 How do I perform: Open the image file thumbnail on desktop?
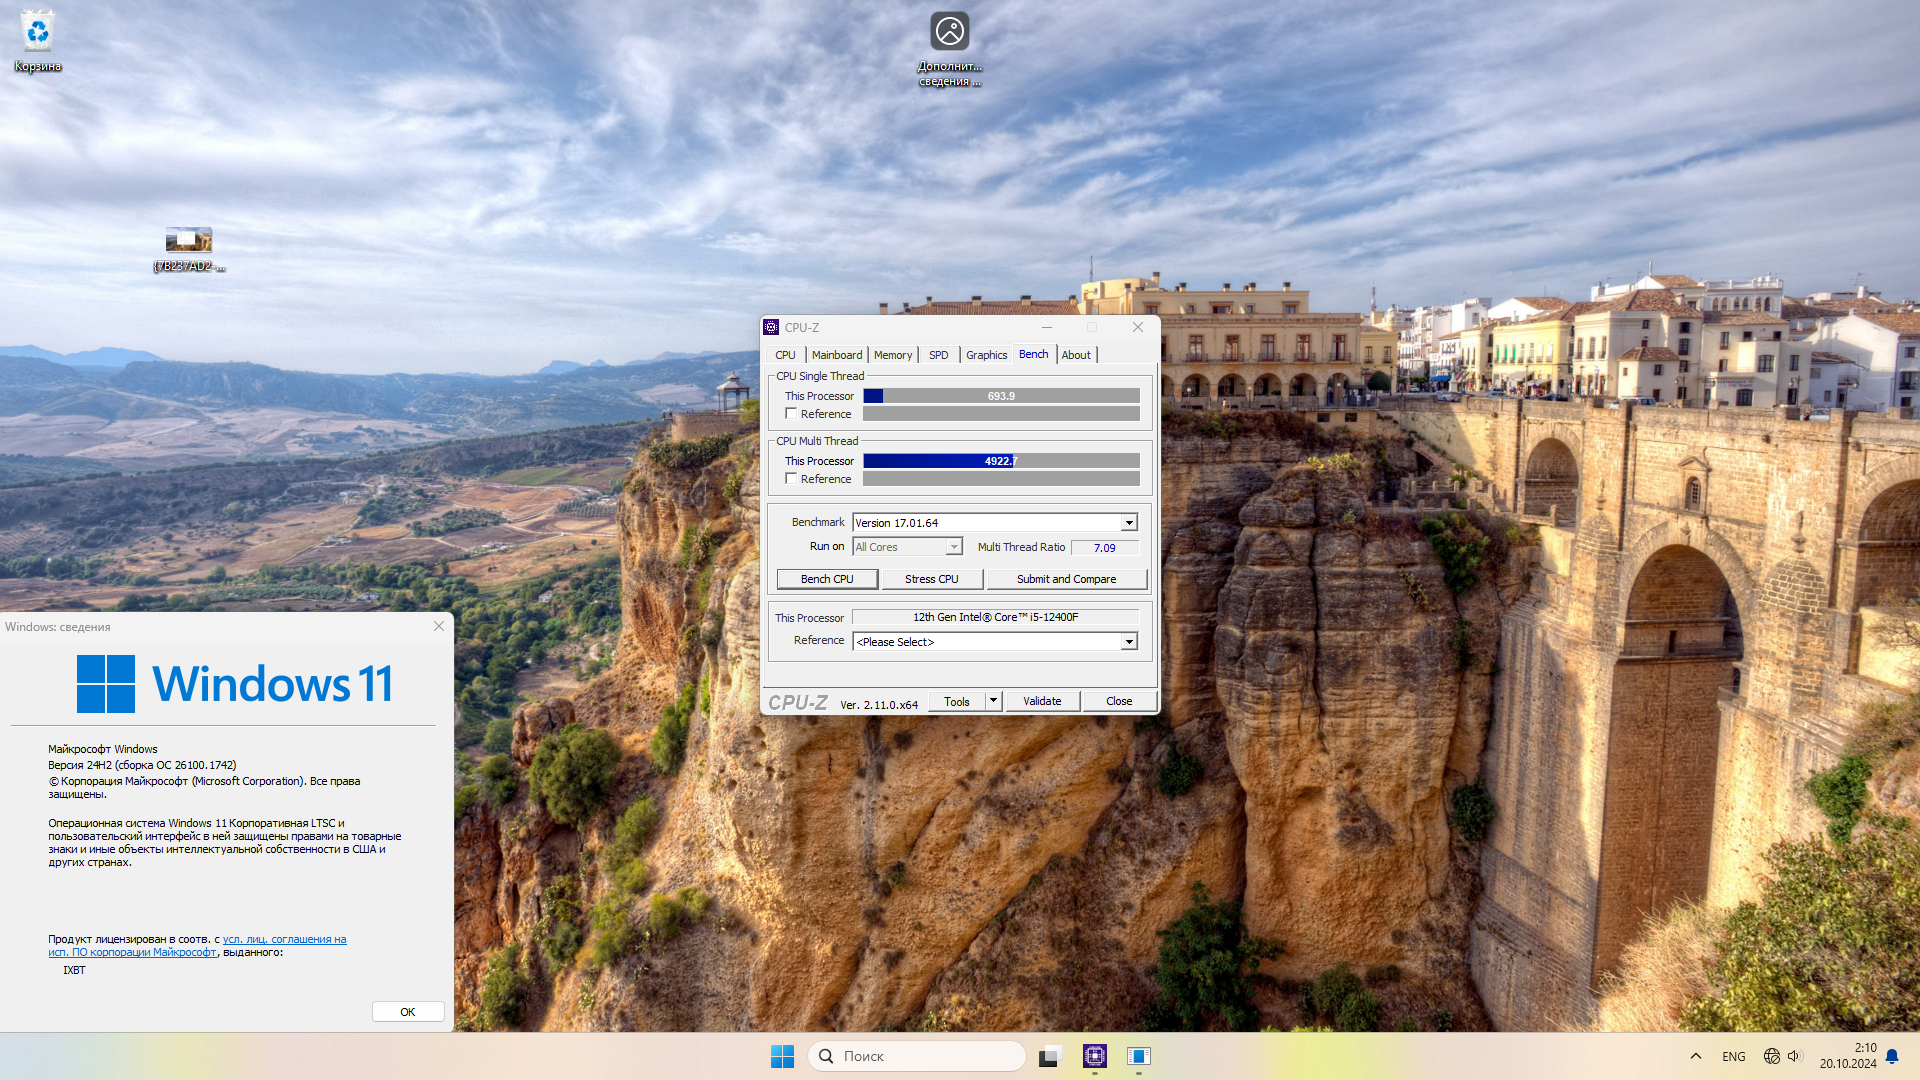point(188,241)
